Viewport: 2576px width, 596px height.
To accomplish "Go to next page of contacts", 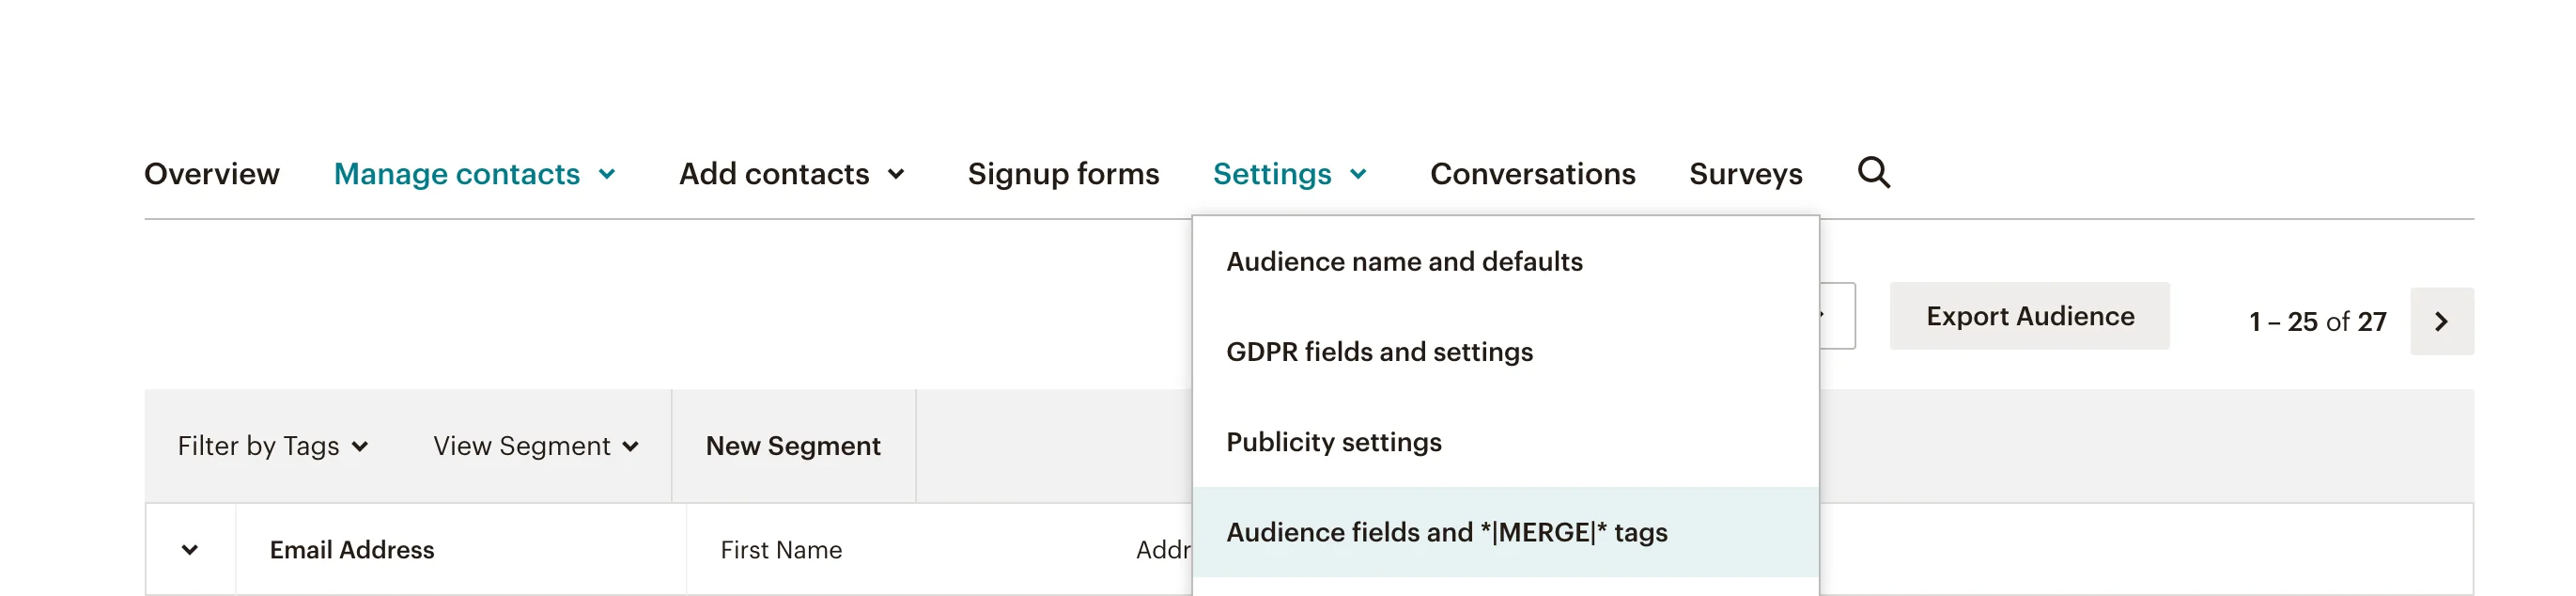I will click(x=2441, y=321).
